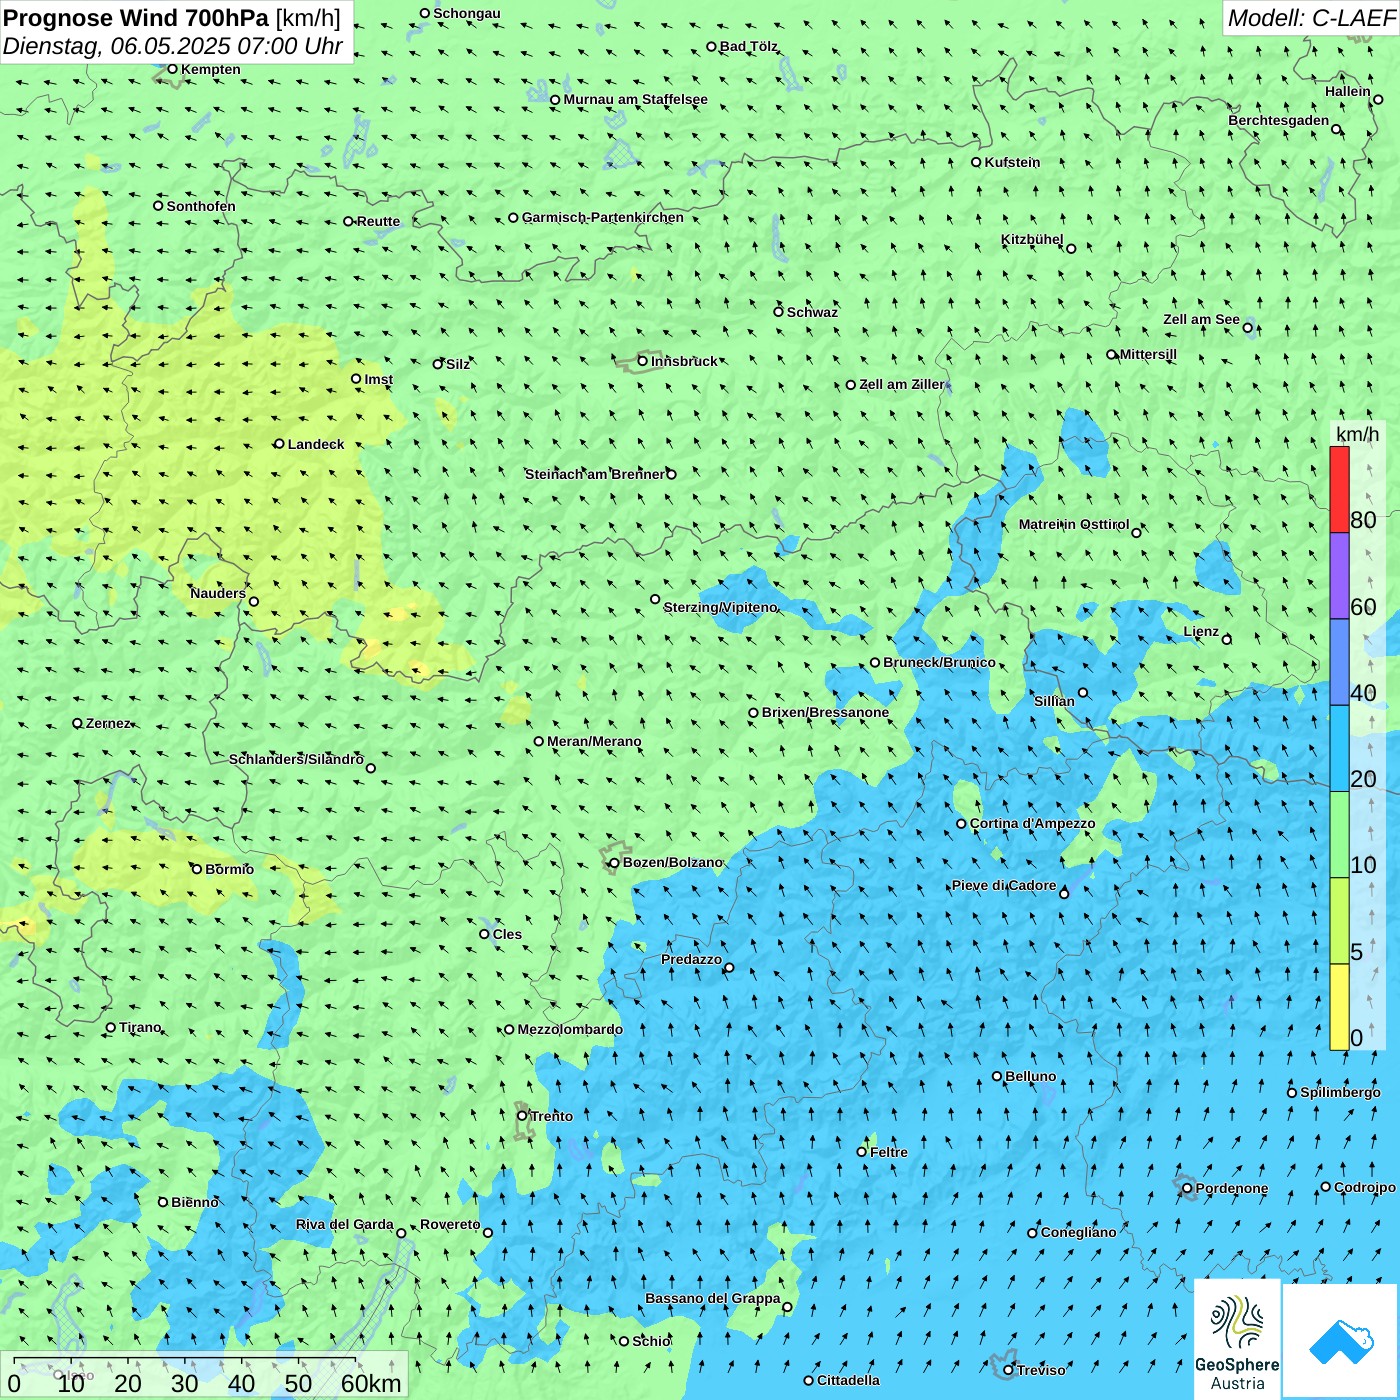The width and height of the screenshot is (1400, 1400).
Task: Click the Treviso city marker
Action: 1009,1370
